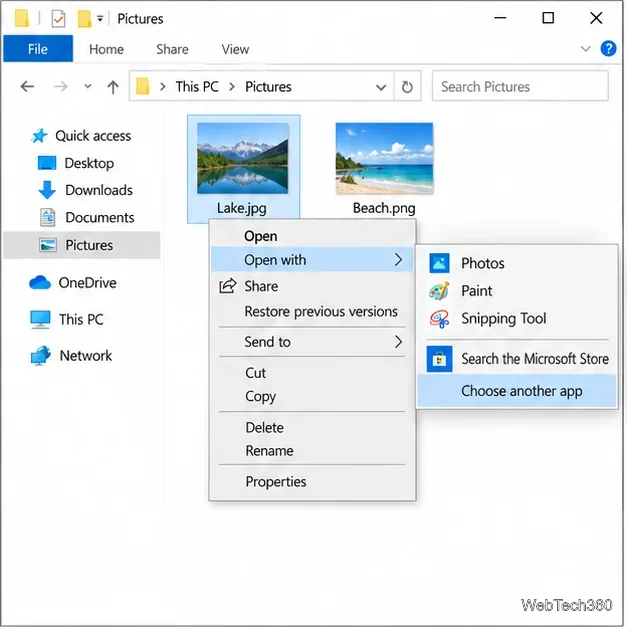Click This PC in the address path
Image resolution: width=627 pixels, height=627 pixels.
point(197,86)
